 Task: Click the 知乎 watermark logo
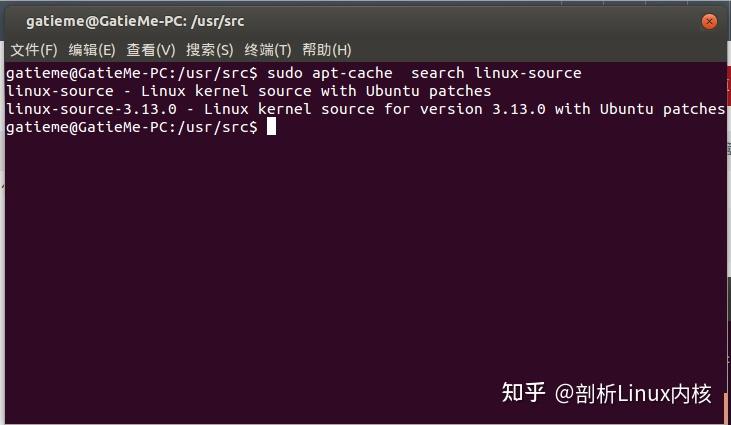[523, 392]
